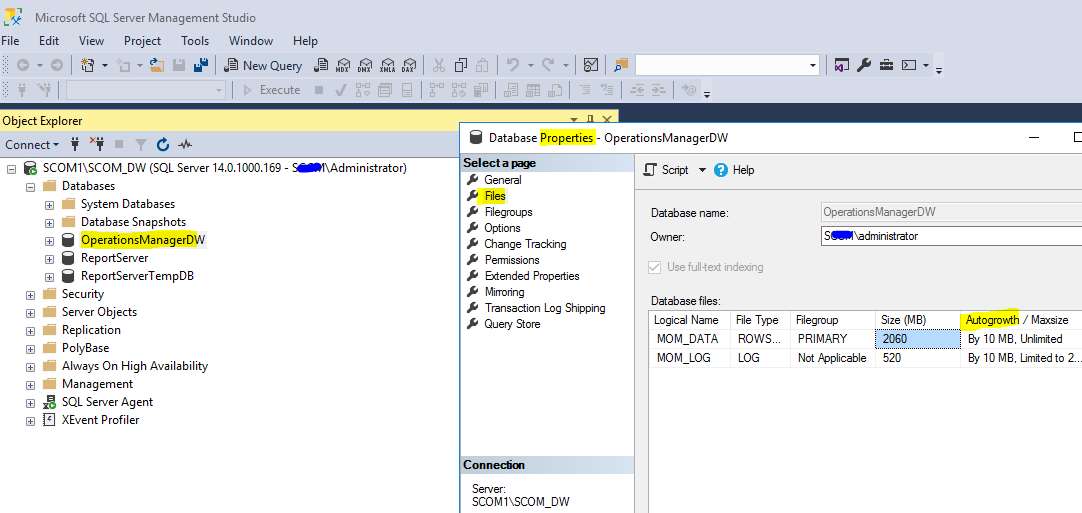Viewport: 1082px width, 513px height.
Task: Open the File menu
Action: (10, 41)
